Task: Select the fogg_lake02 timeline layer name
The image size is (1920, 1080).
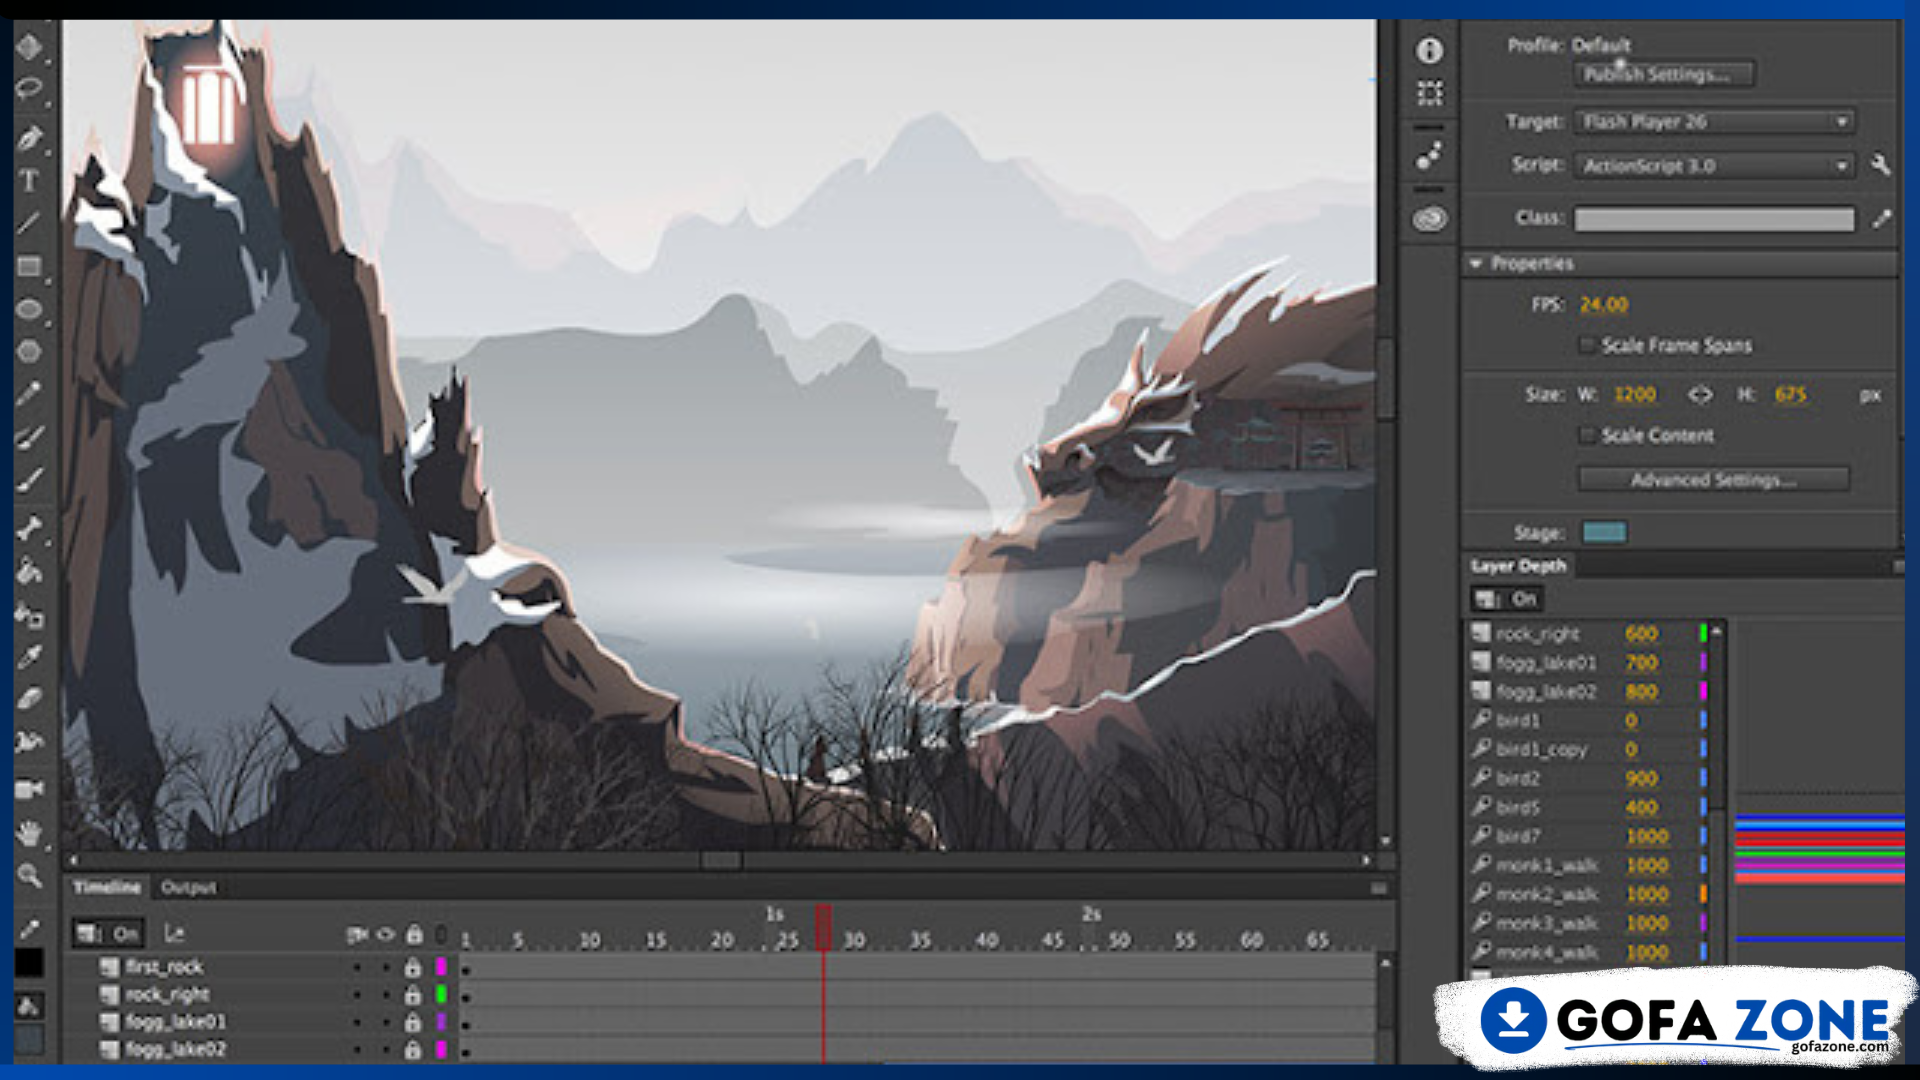Action: [175, 1049]
